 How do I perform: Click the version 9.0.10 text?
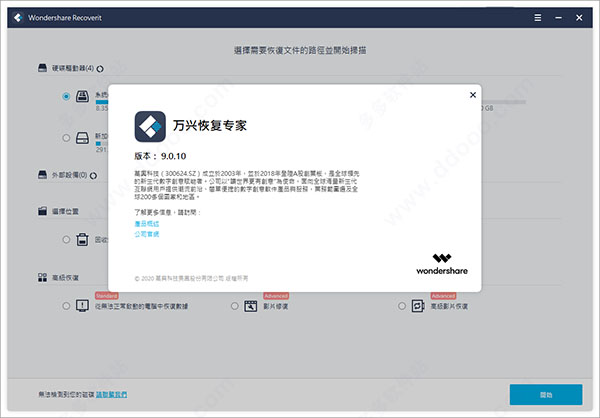160,156
